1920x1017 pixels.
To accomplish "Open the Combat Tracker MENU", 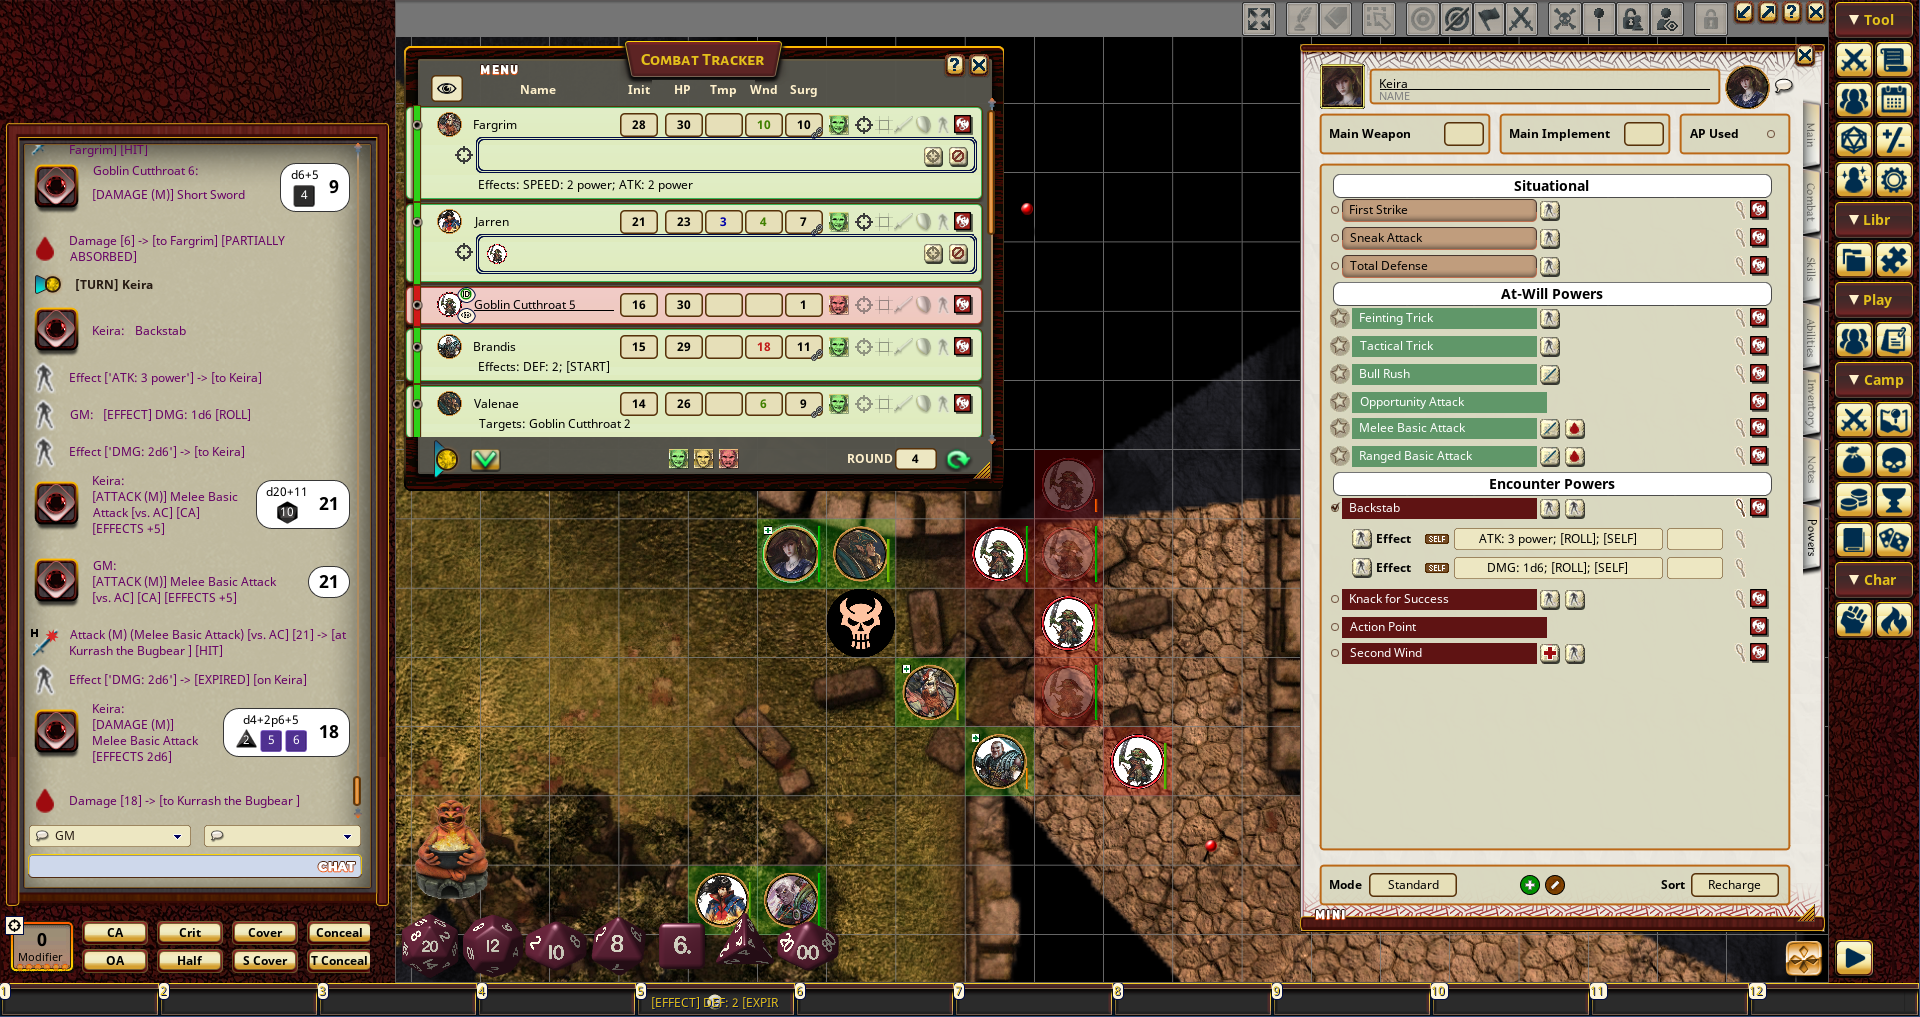I will coord(498,70).
